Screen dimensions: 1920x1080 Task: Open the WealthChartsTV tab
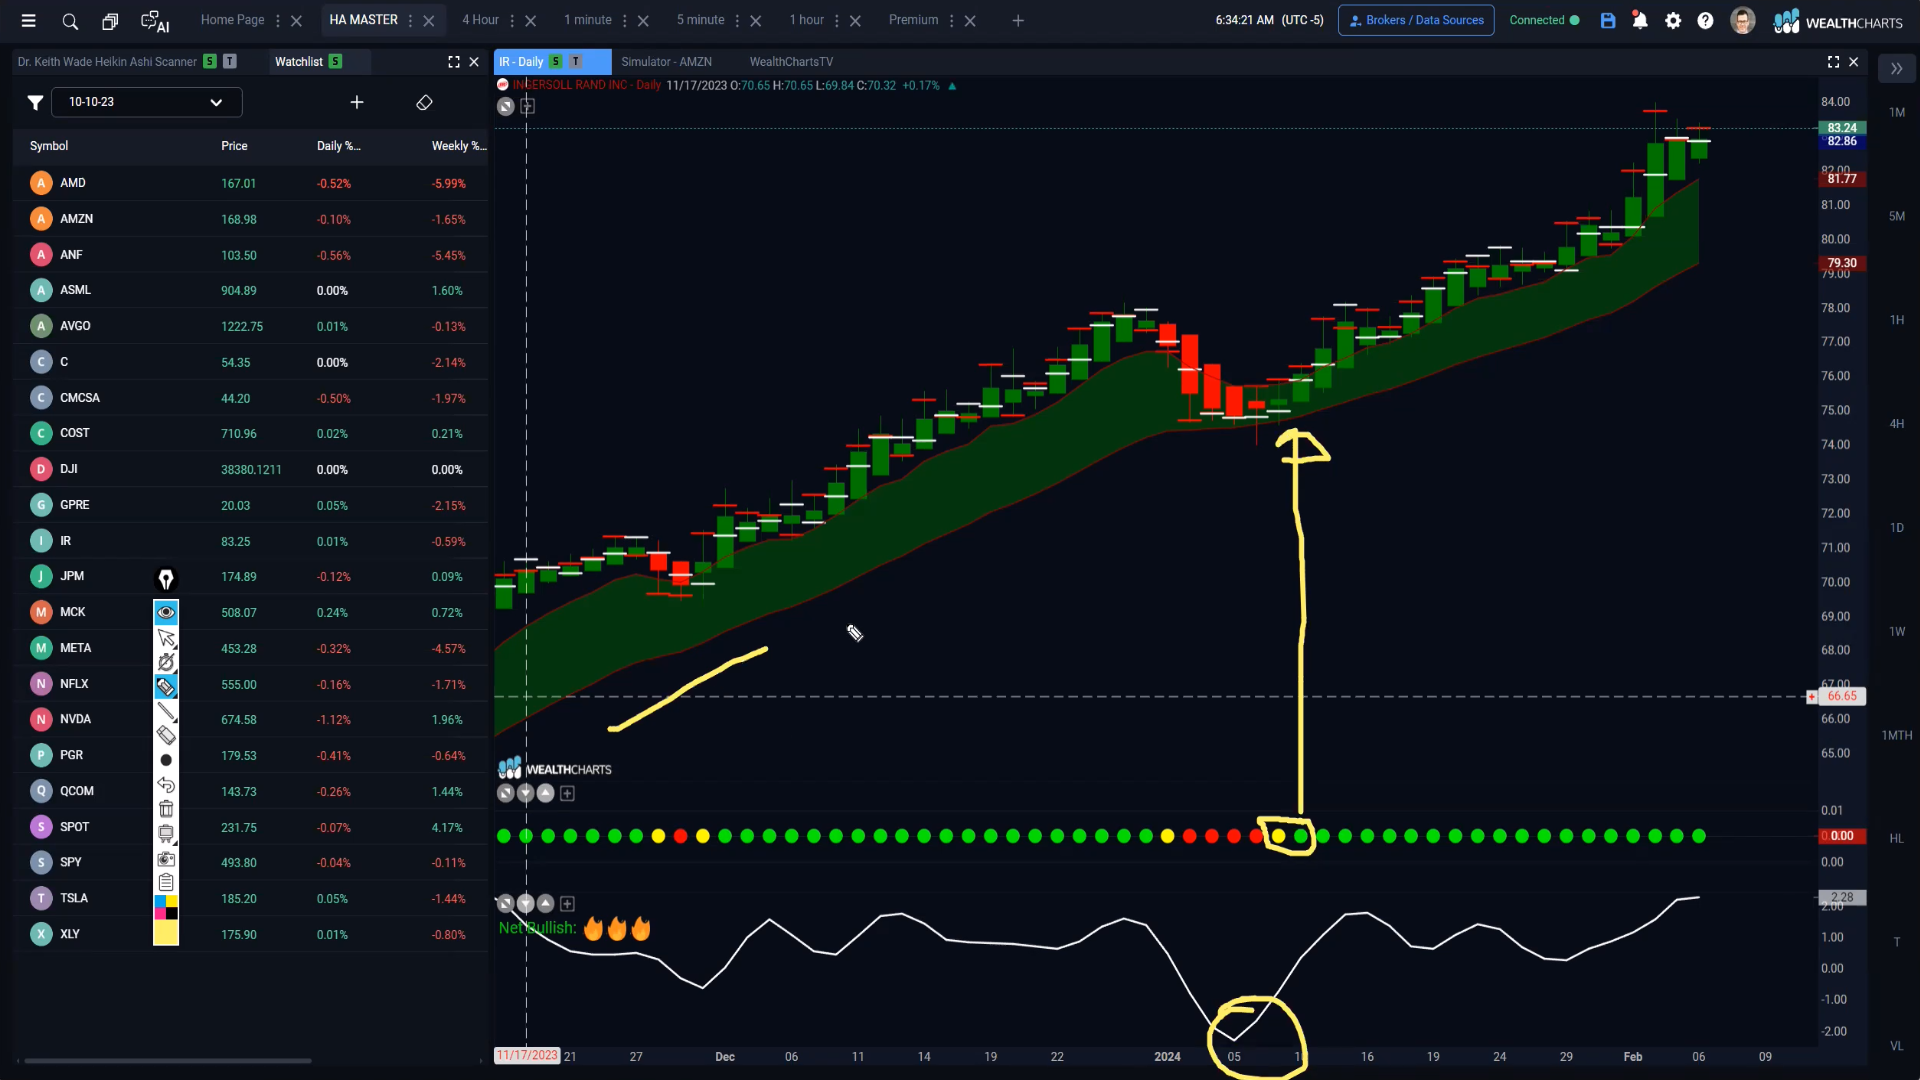[x=791, y=62]
